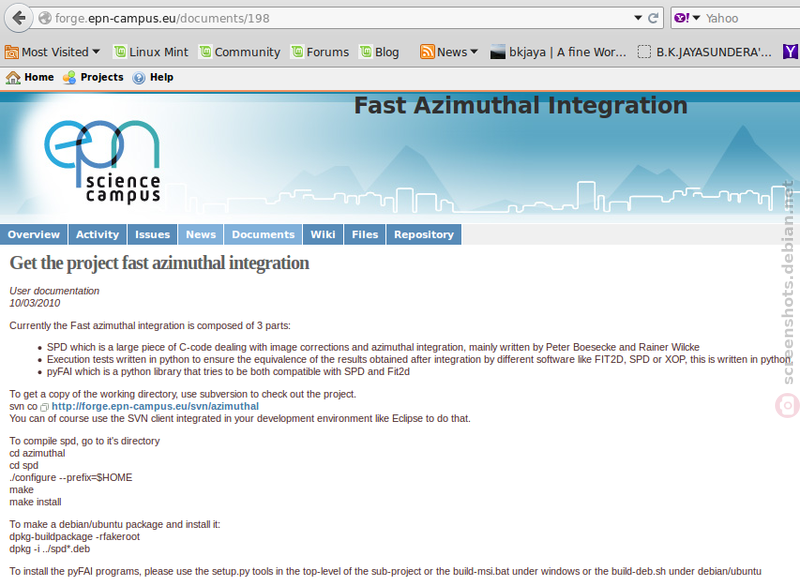Open the URL history dropdown arrow
The width and height of the screenshot is (800, 586).
(638, 18)
